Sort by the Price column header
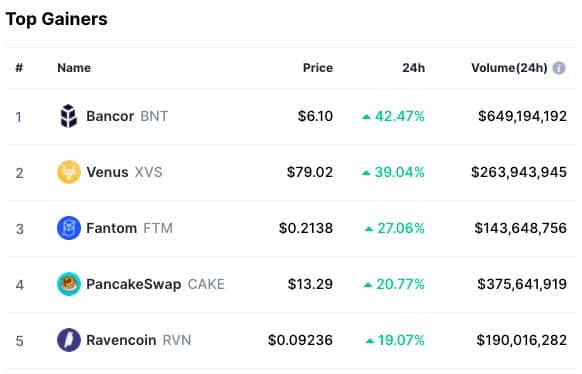This screenshot has width=582, height=374. [318, 68]
